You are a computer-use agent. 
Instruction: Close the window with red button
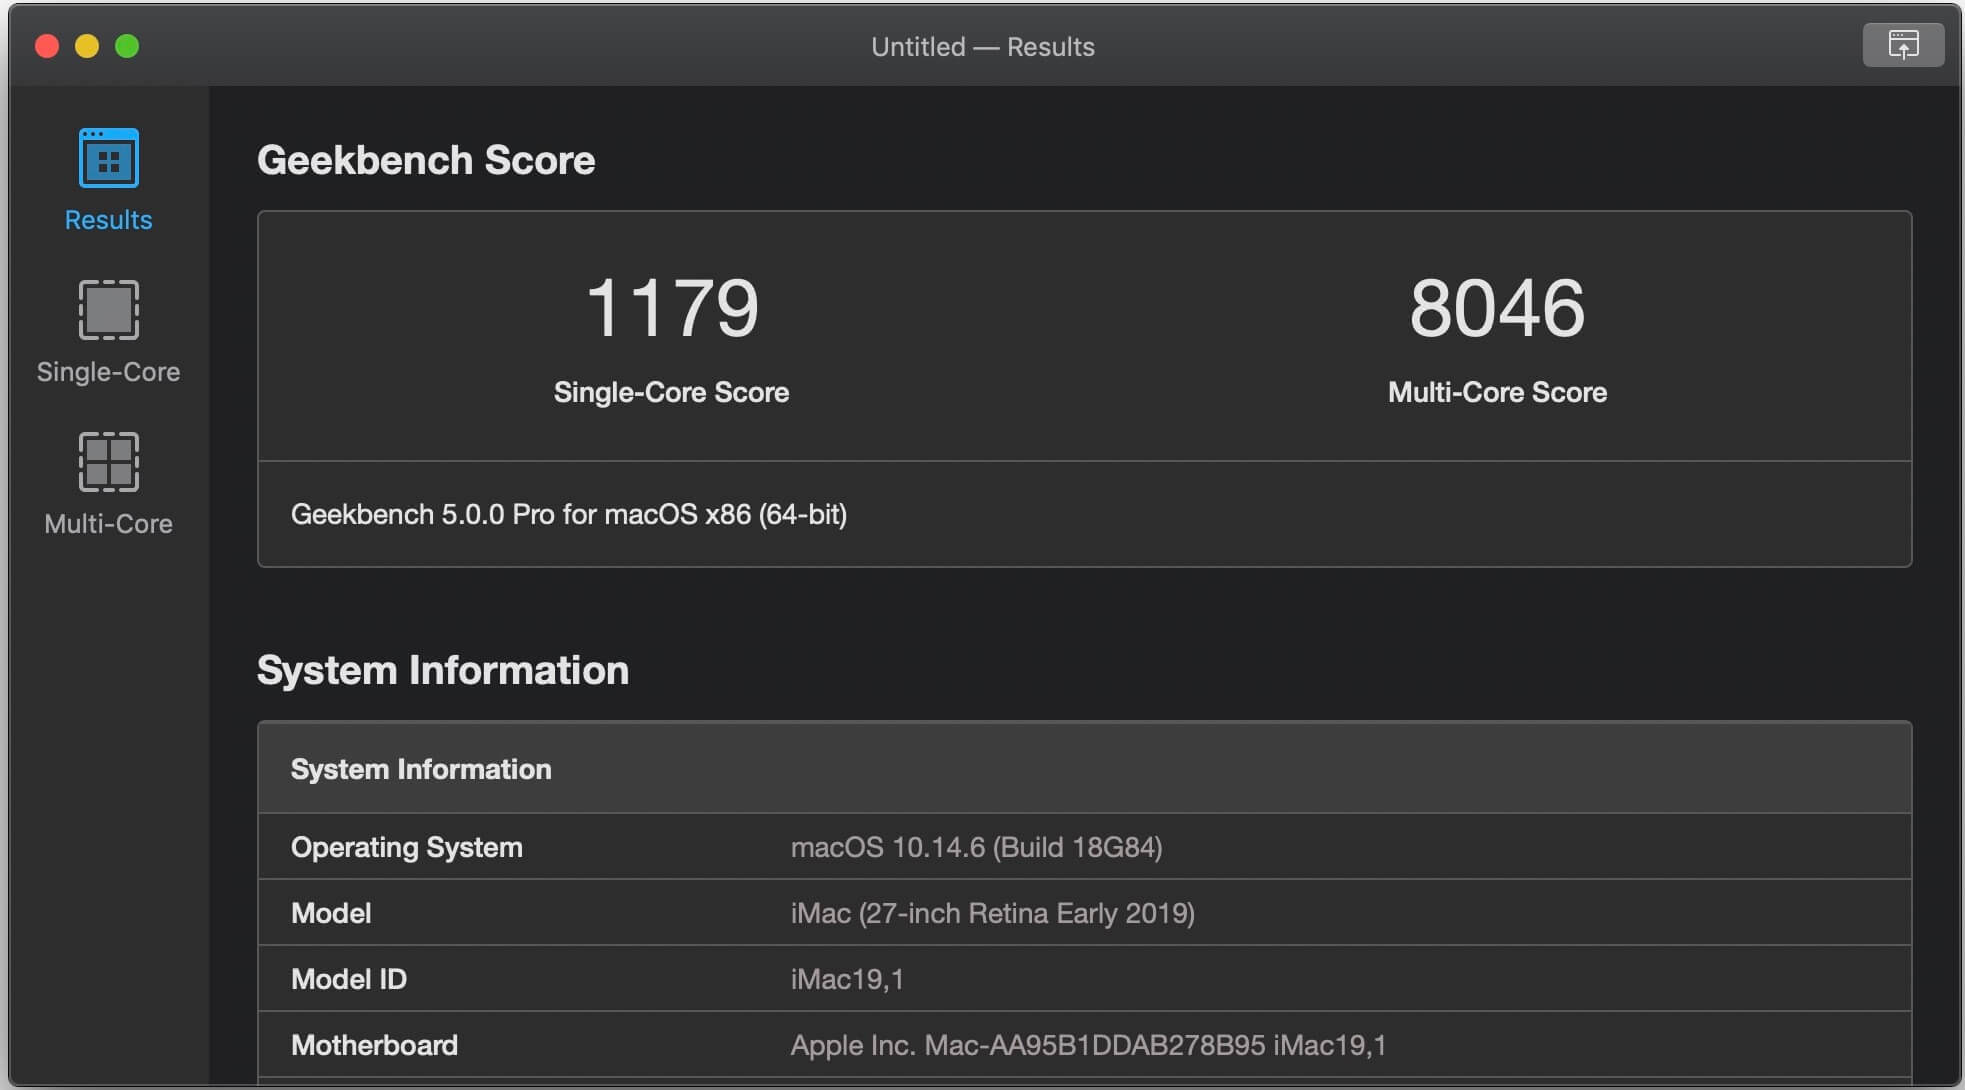tap(47, 46)
